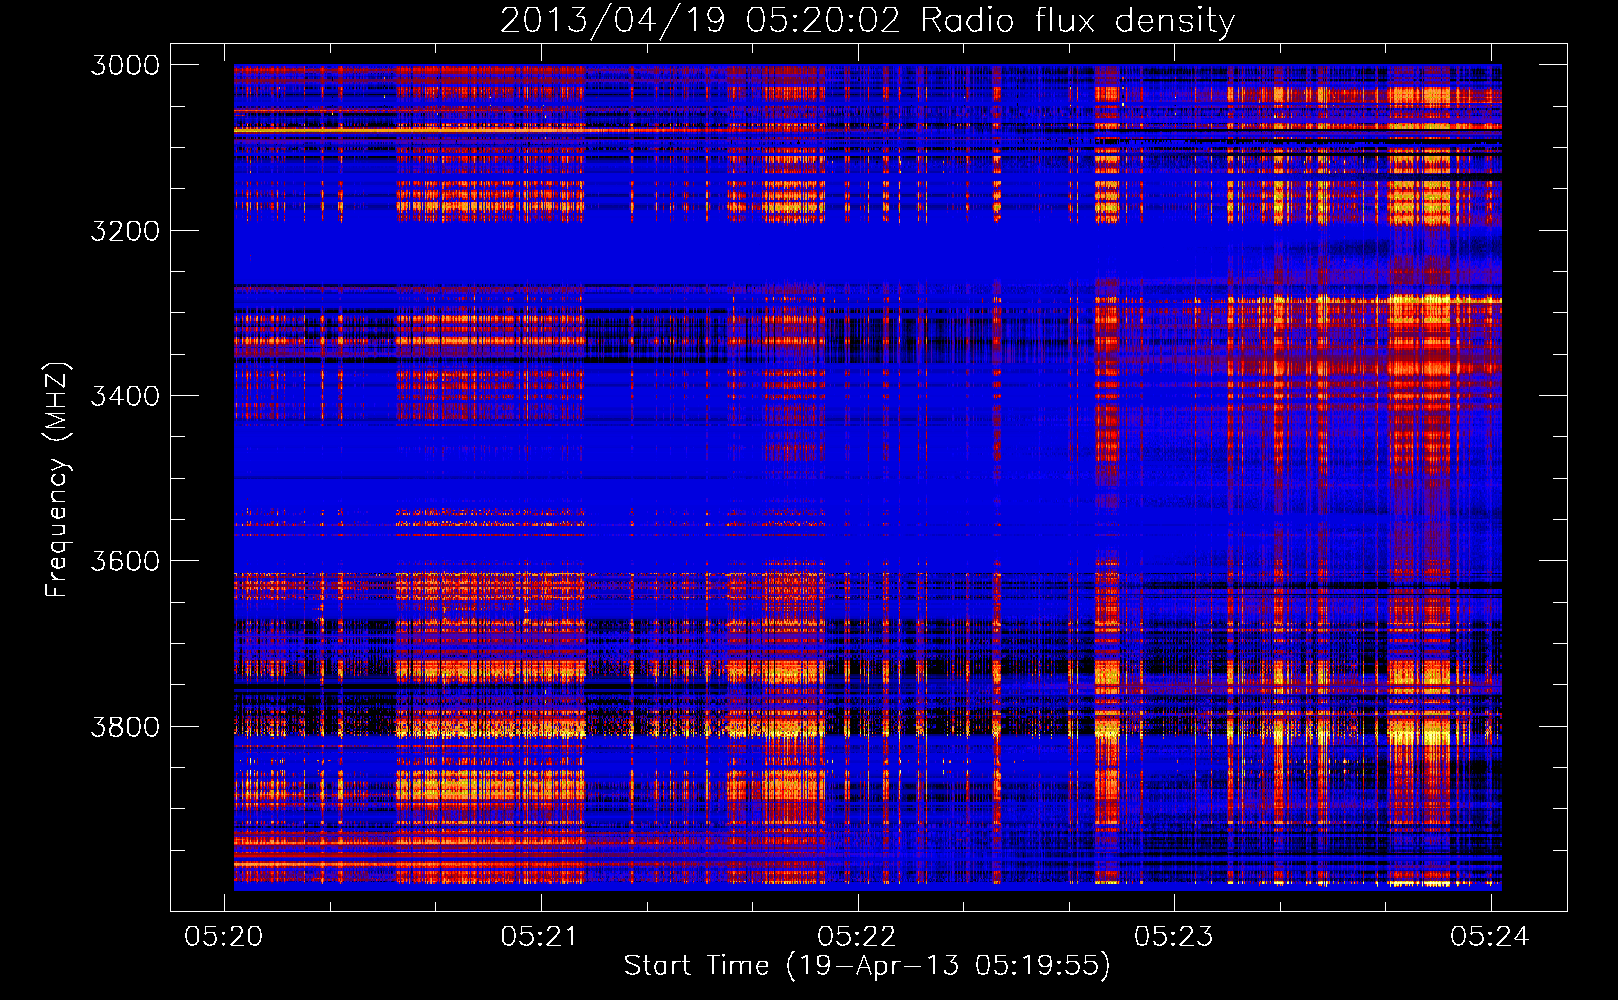Click the "Start Time (19-Apr-13 05:19:55)" axis title
The width and height of the screenshot is (1618, 1000).
coord(868,966)
